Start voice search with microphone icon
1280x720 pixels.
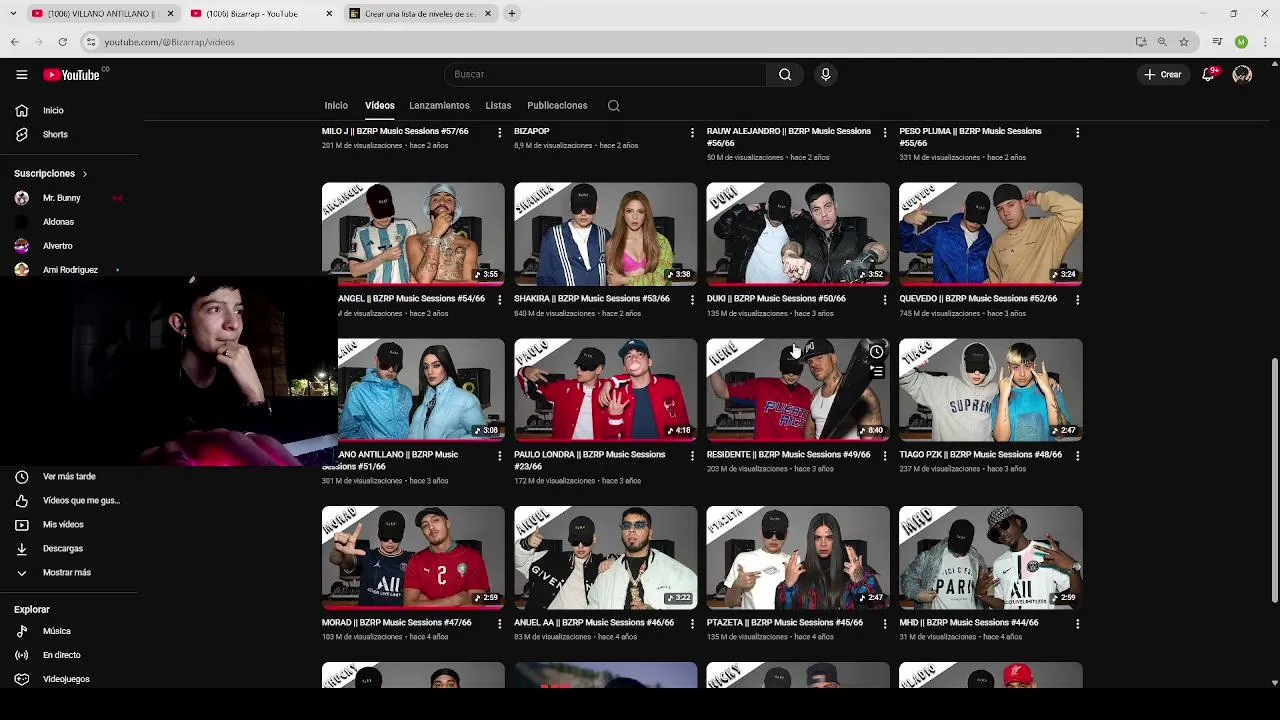coord(825,74)
